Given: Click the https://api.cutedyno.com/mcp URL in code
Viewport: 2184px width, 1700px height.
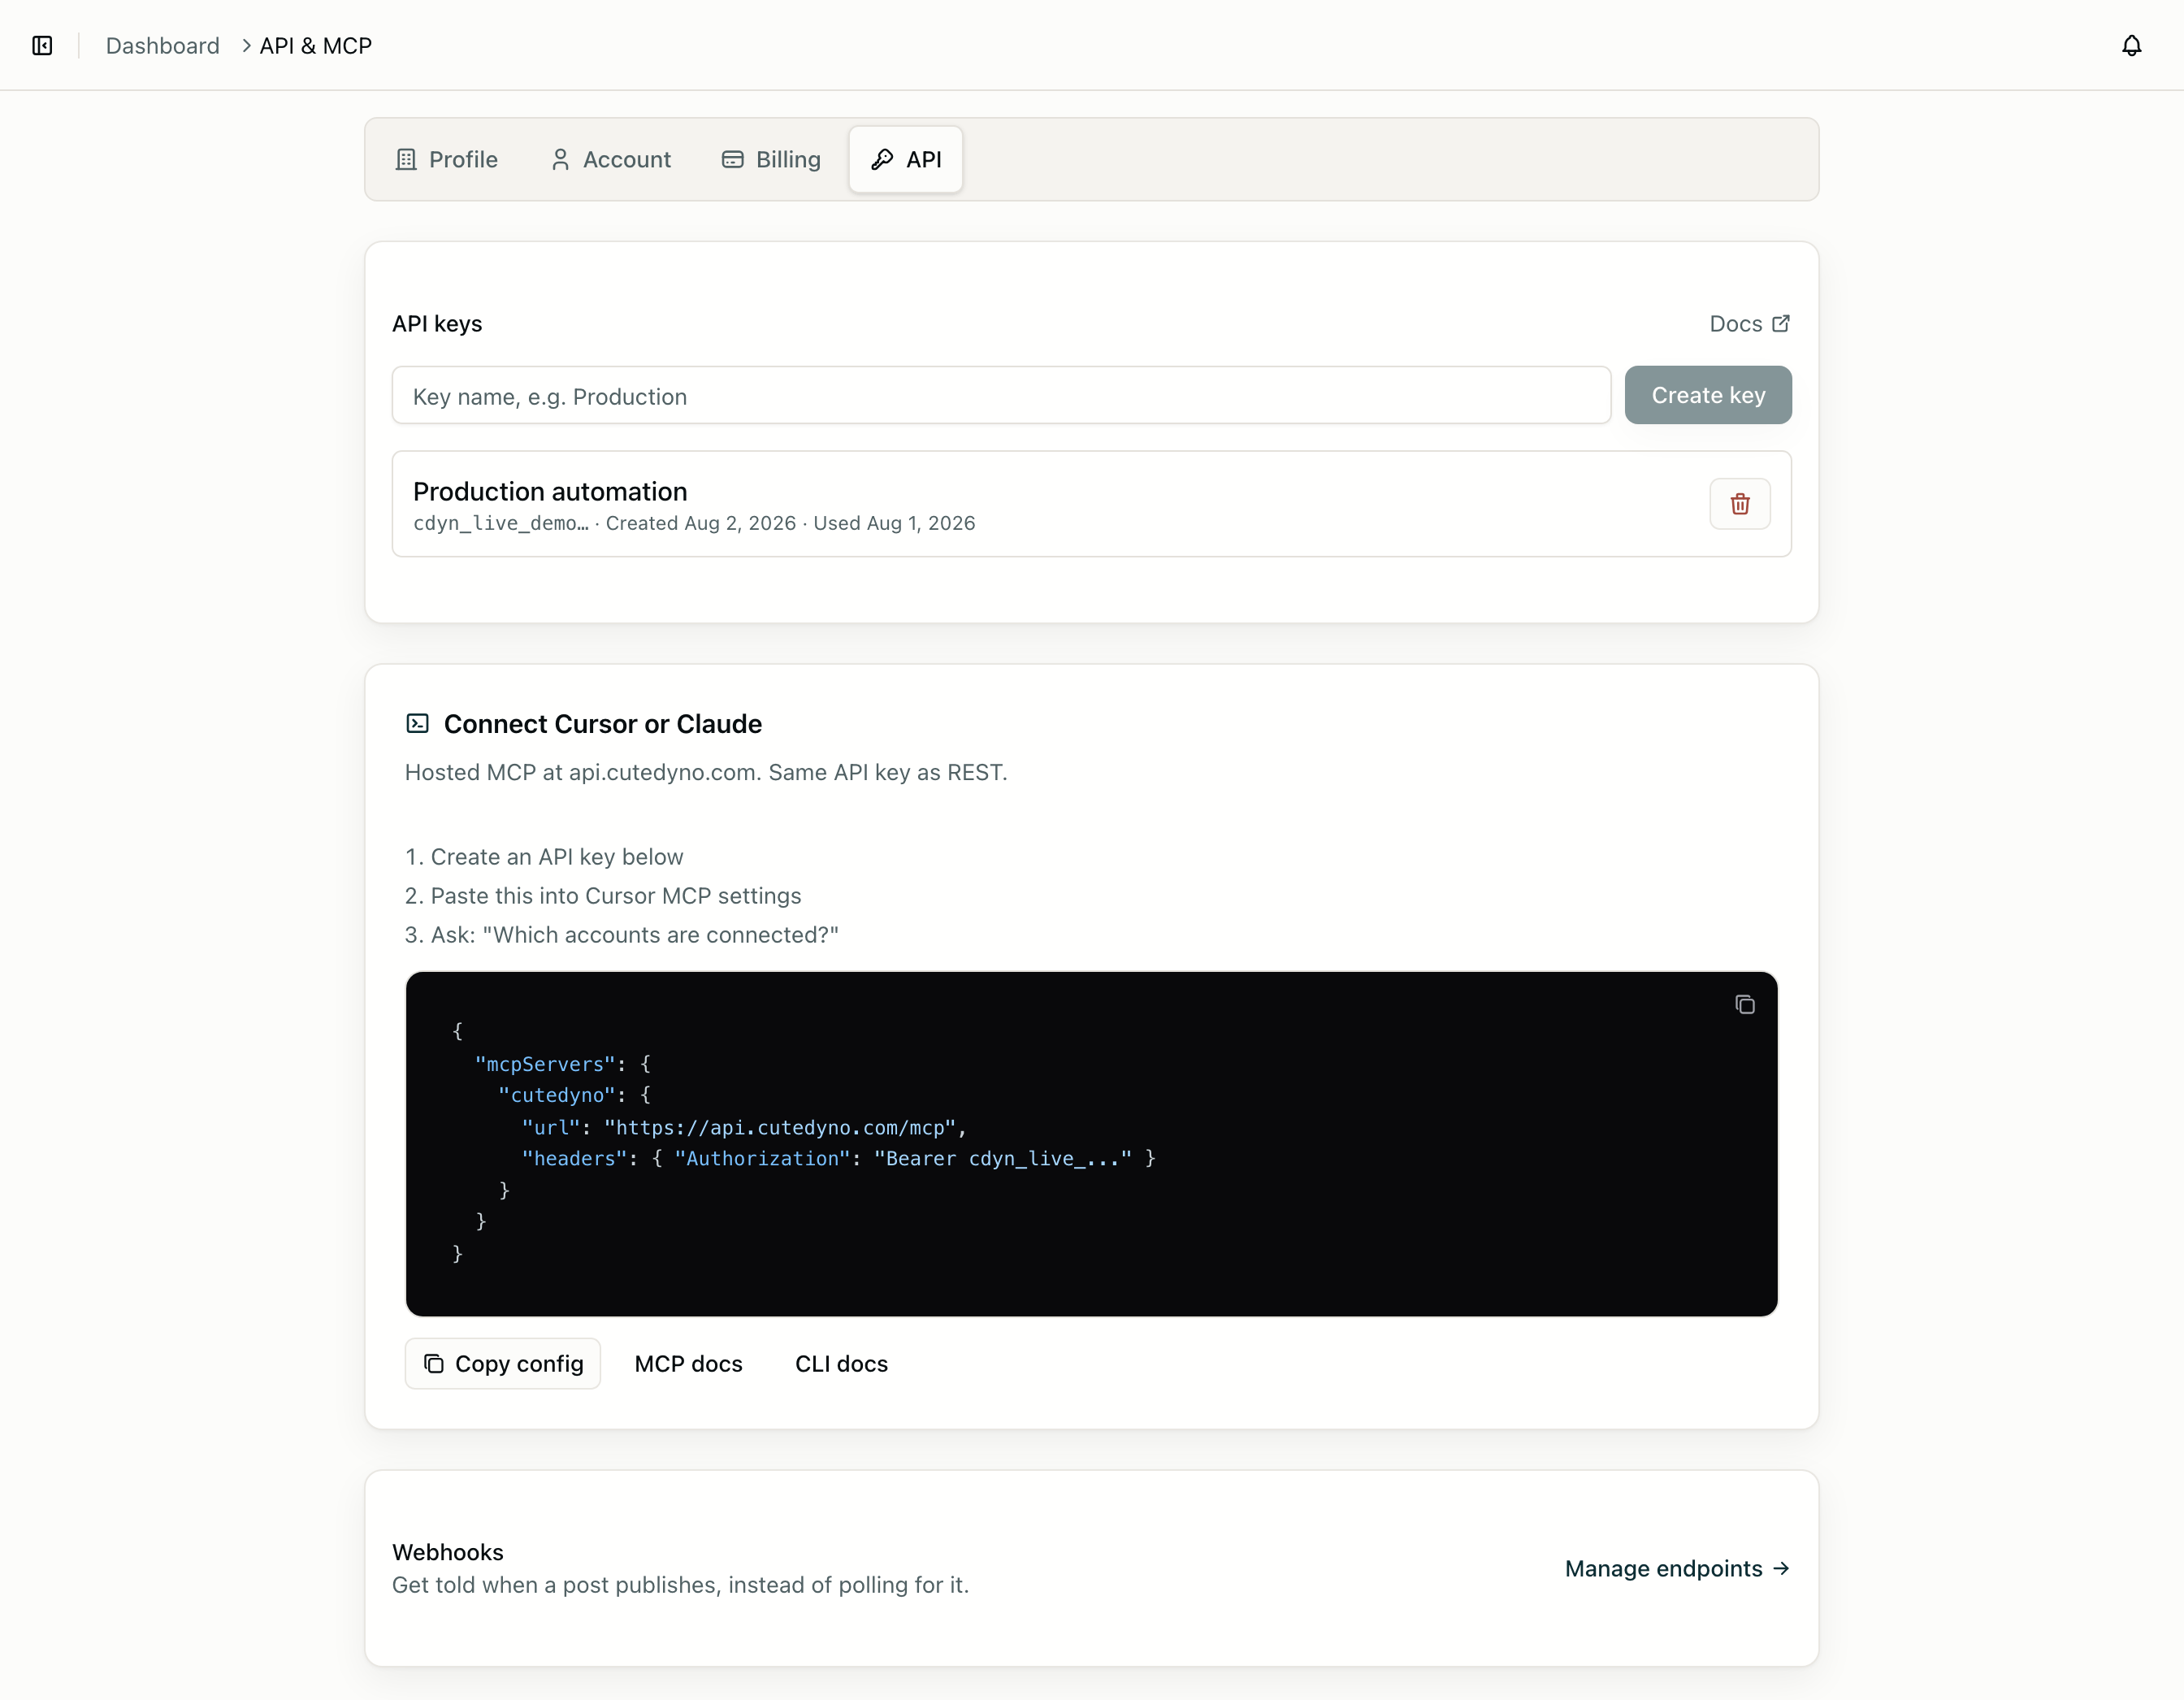Looking at the screenshot, I should coord(780,1128).
